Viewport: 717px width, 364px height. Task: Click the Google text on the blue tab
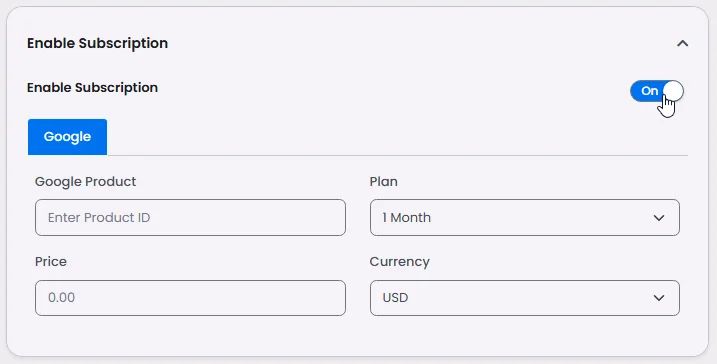point(67,137)
